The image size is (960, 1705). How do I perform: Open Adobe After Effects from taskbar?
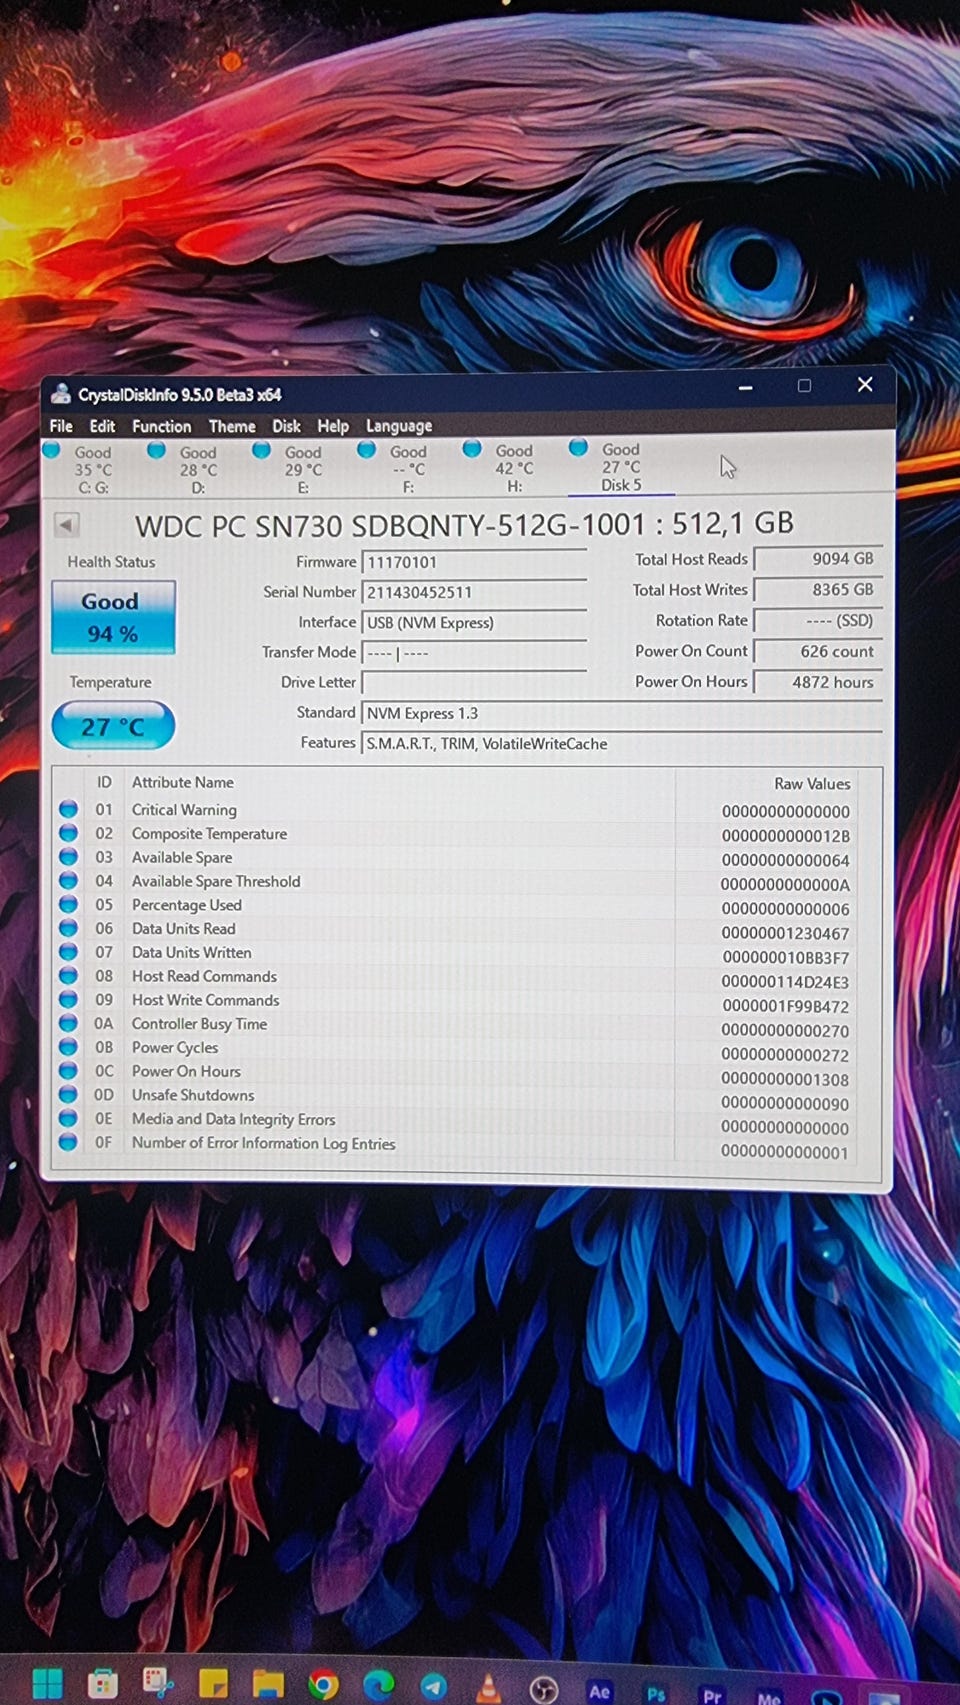[x=599, y=1691]
